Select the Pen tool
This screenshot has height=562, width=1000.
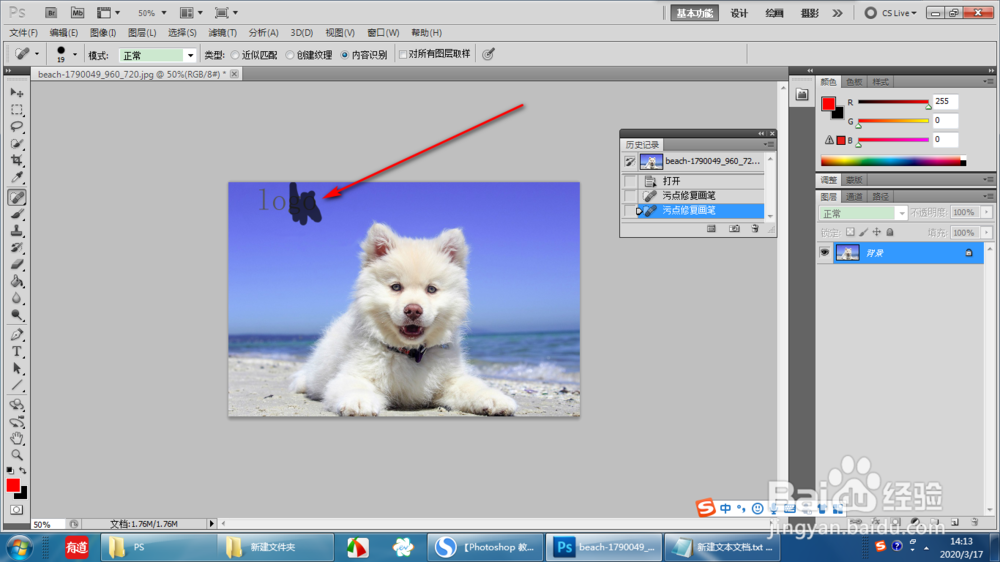[17, 335]
